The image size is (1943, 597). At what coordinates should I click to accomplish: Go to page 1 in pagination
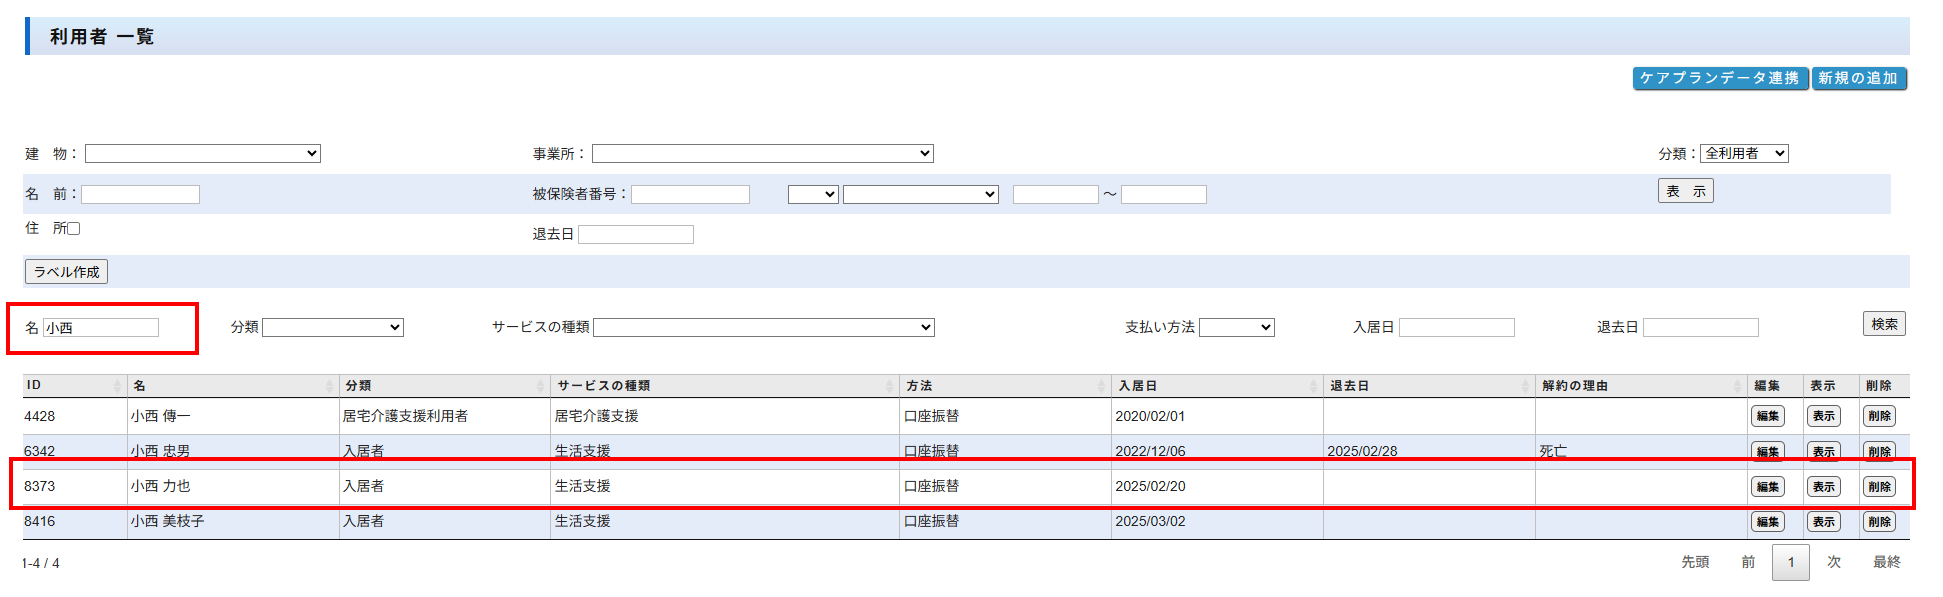click(1790, 563)
